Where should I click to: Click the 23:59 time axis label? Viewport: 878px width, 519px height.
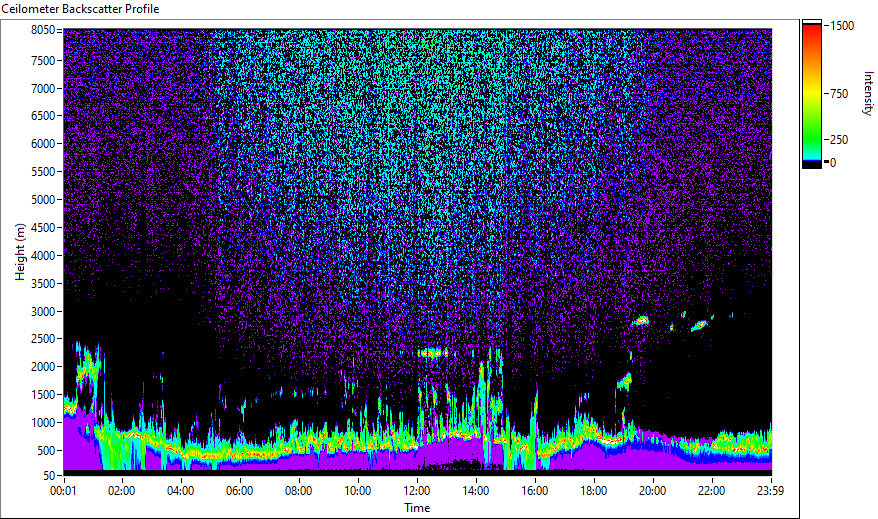[x=770, y=491]
